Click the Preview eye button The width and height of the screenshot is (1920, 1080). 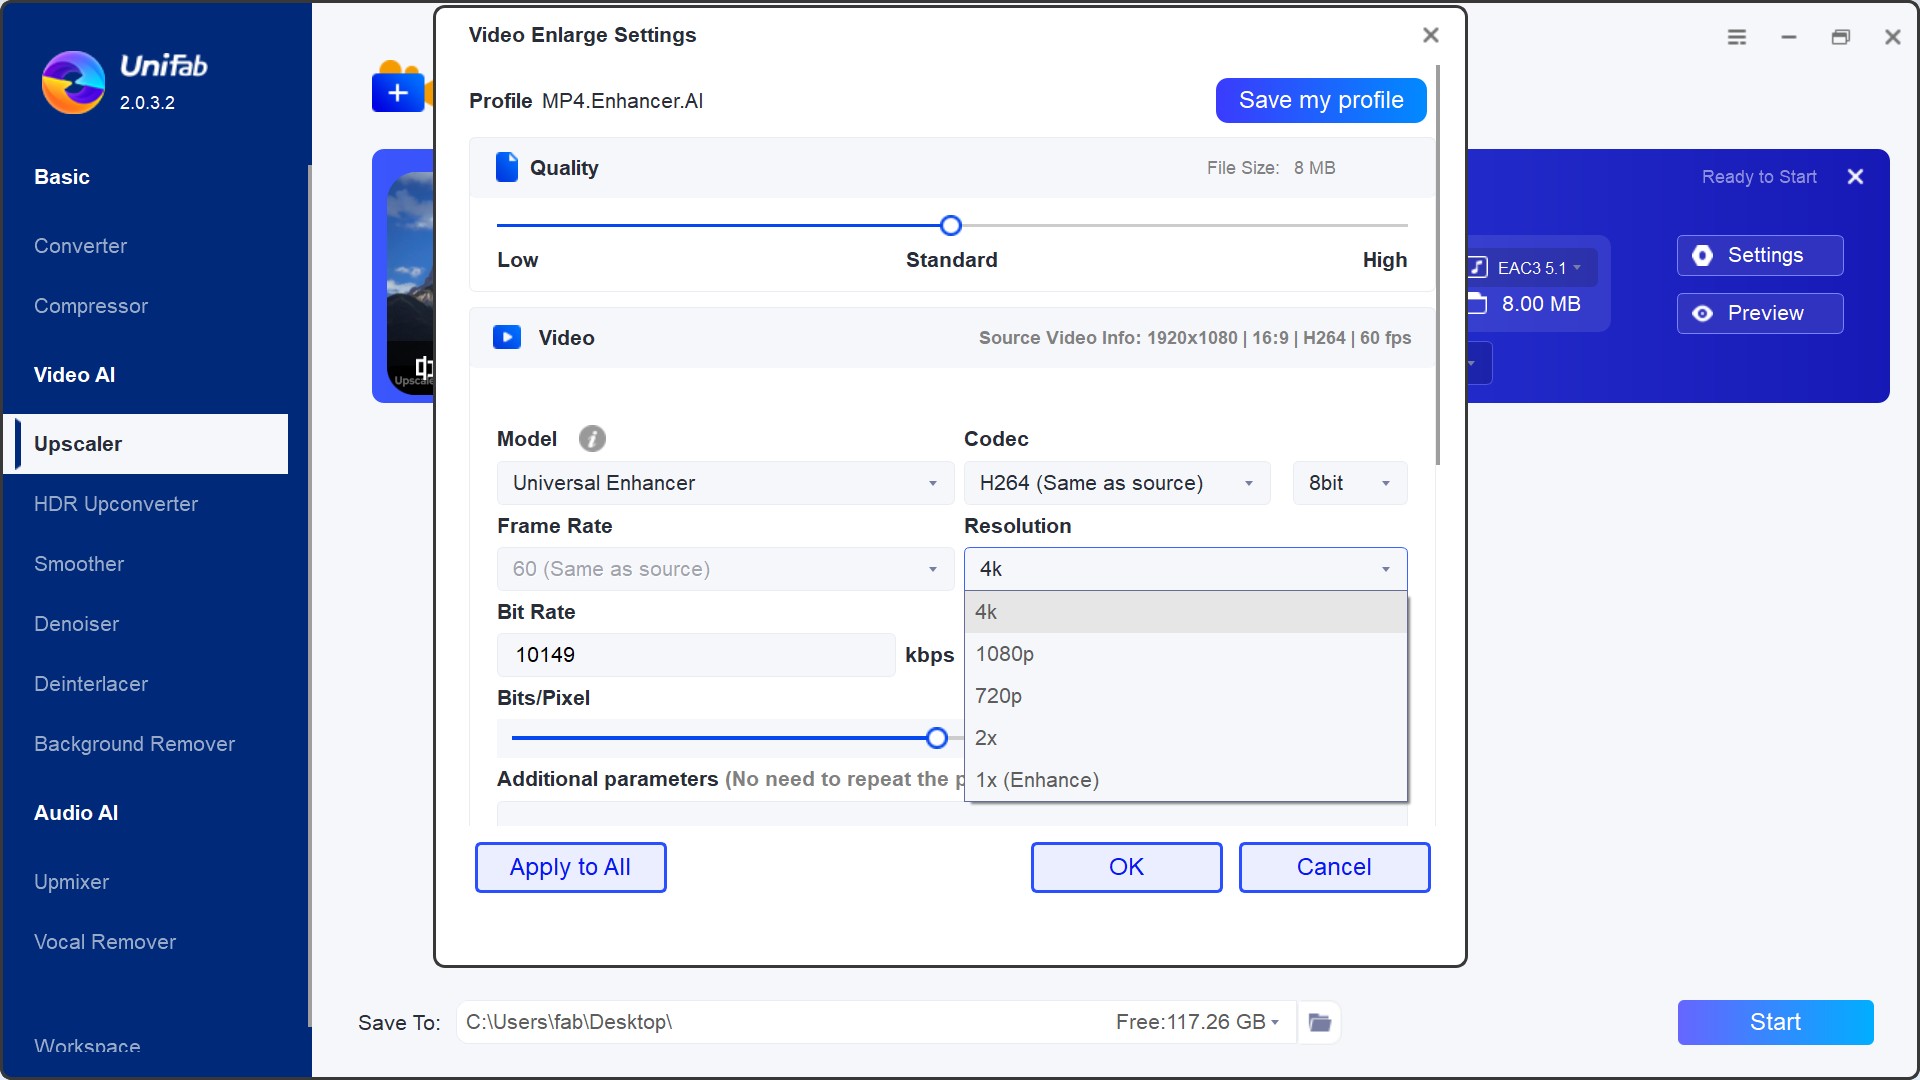tap(1760, 313)
